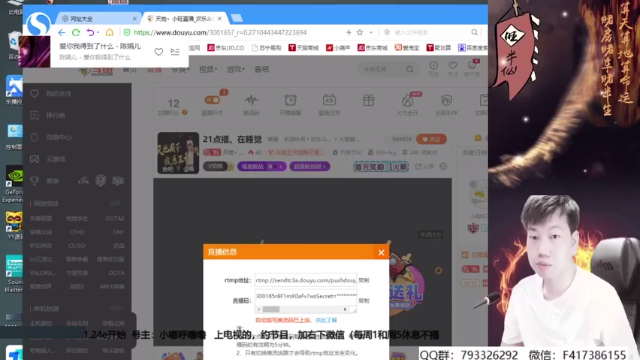Click the Sogou browser logo
Viewport: 640px width, 360px height.
[x=38, y=24]
